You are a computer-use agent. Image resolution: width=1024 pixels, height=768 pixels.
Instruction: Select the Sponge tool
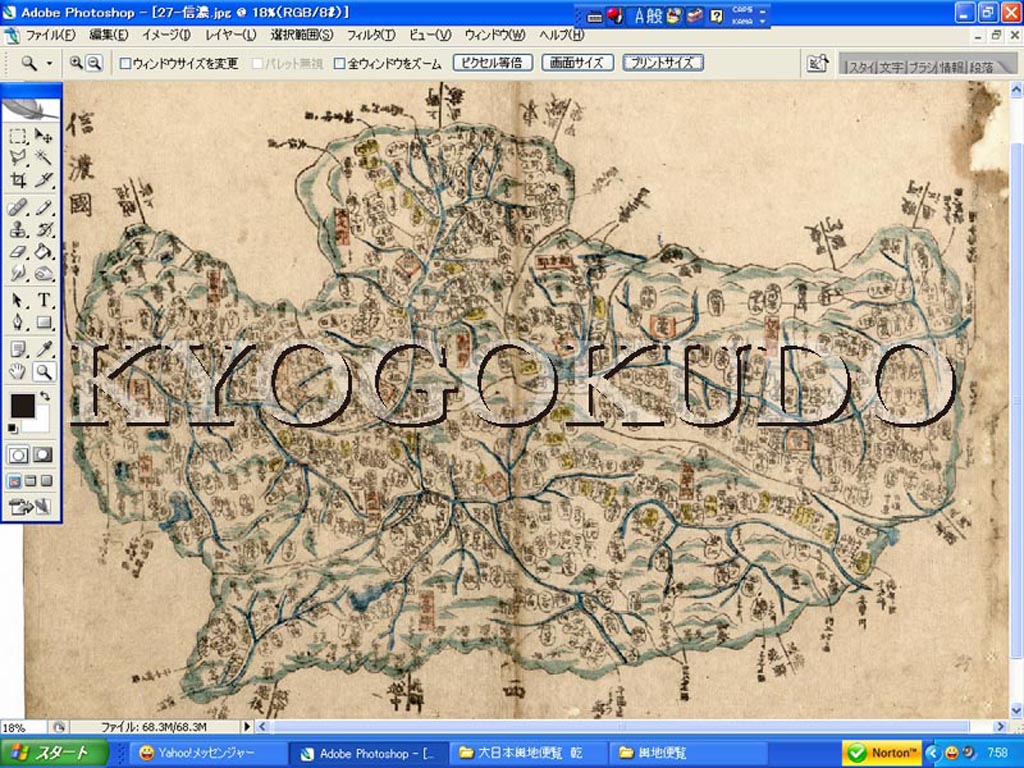click(44, 273)
